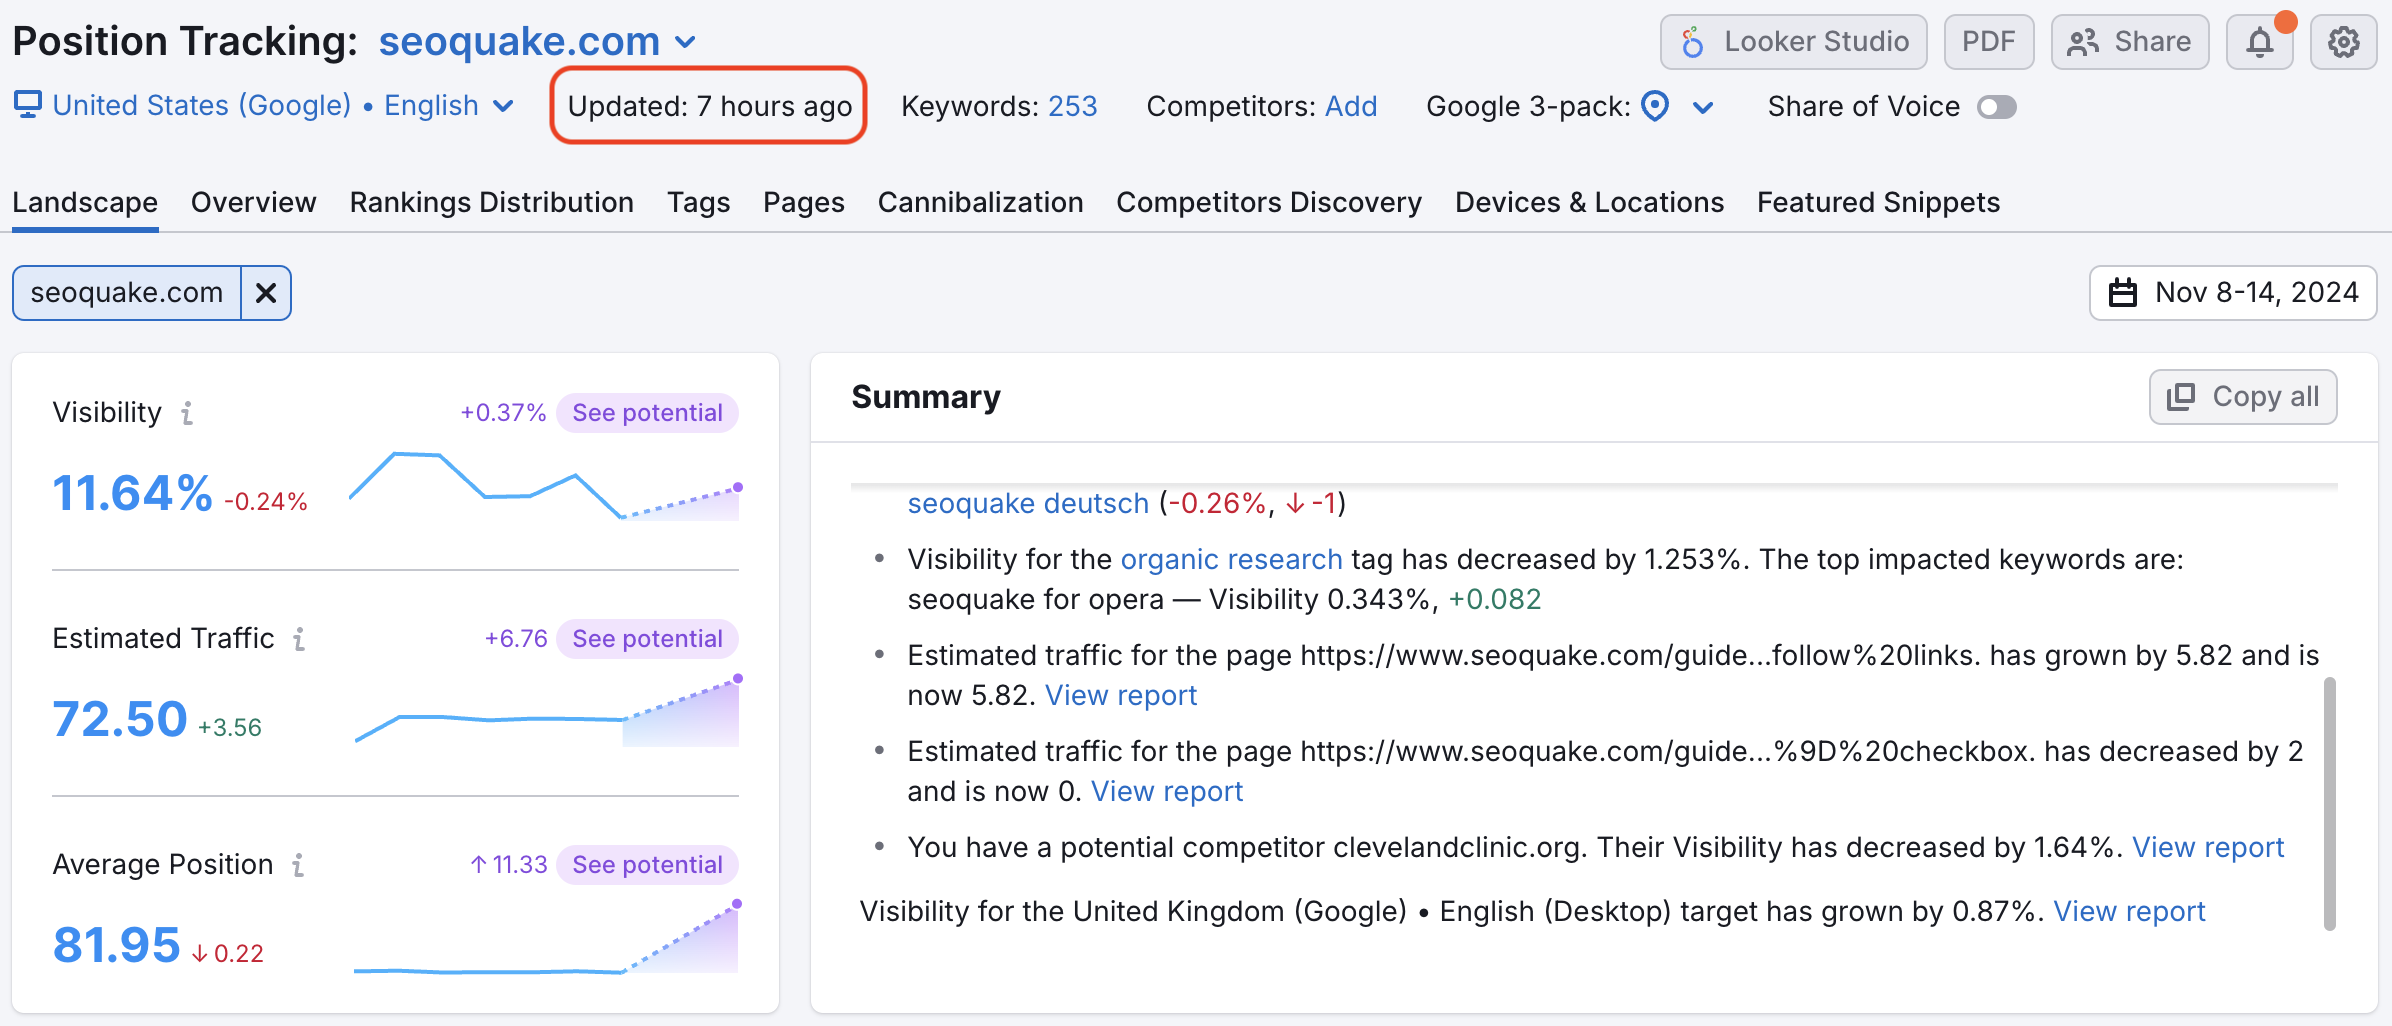Add competitors via Add link
Viewport: 2392px width, 1026px height.
coord(1350,106)
